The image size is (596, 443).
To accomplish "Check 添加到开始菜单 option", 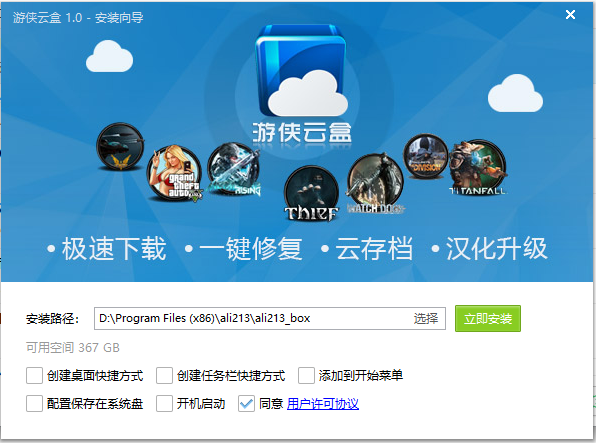I will (306, 376).
